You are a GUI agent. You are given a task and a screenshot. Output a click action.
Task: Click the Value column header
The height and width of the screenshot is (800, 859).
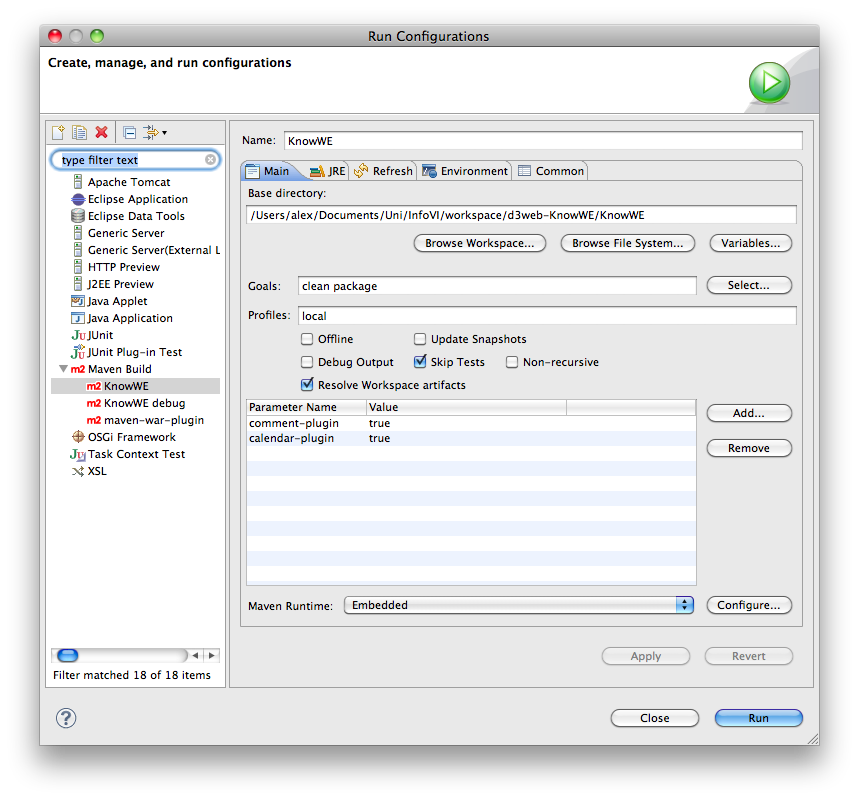pos(466,407)
